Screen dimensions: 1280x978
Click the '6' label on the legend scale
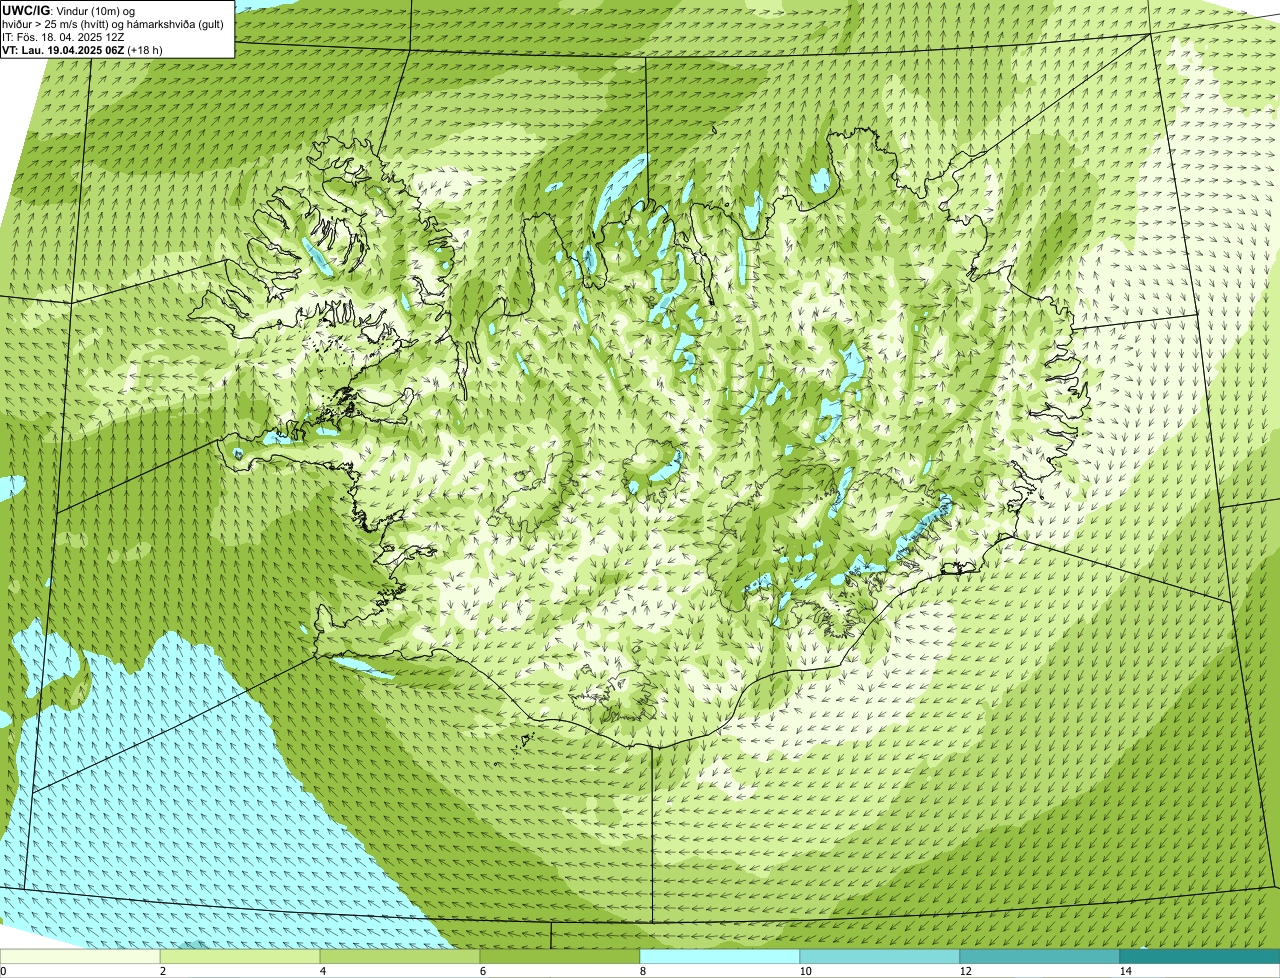[482, 971]
